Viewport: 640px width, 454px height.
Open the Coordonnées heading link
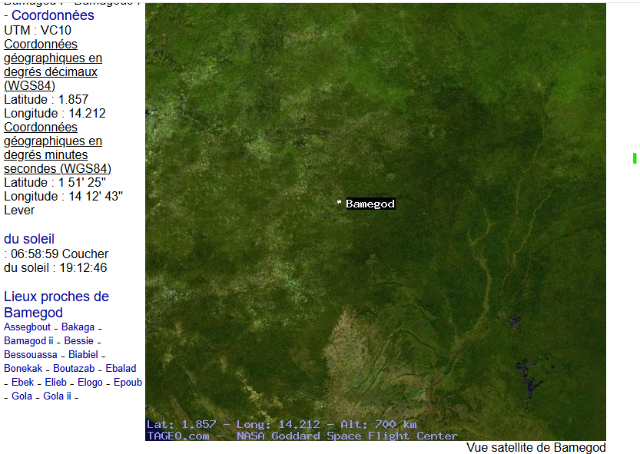pos(53,16)
